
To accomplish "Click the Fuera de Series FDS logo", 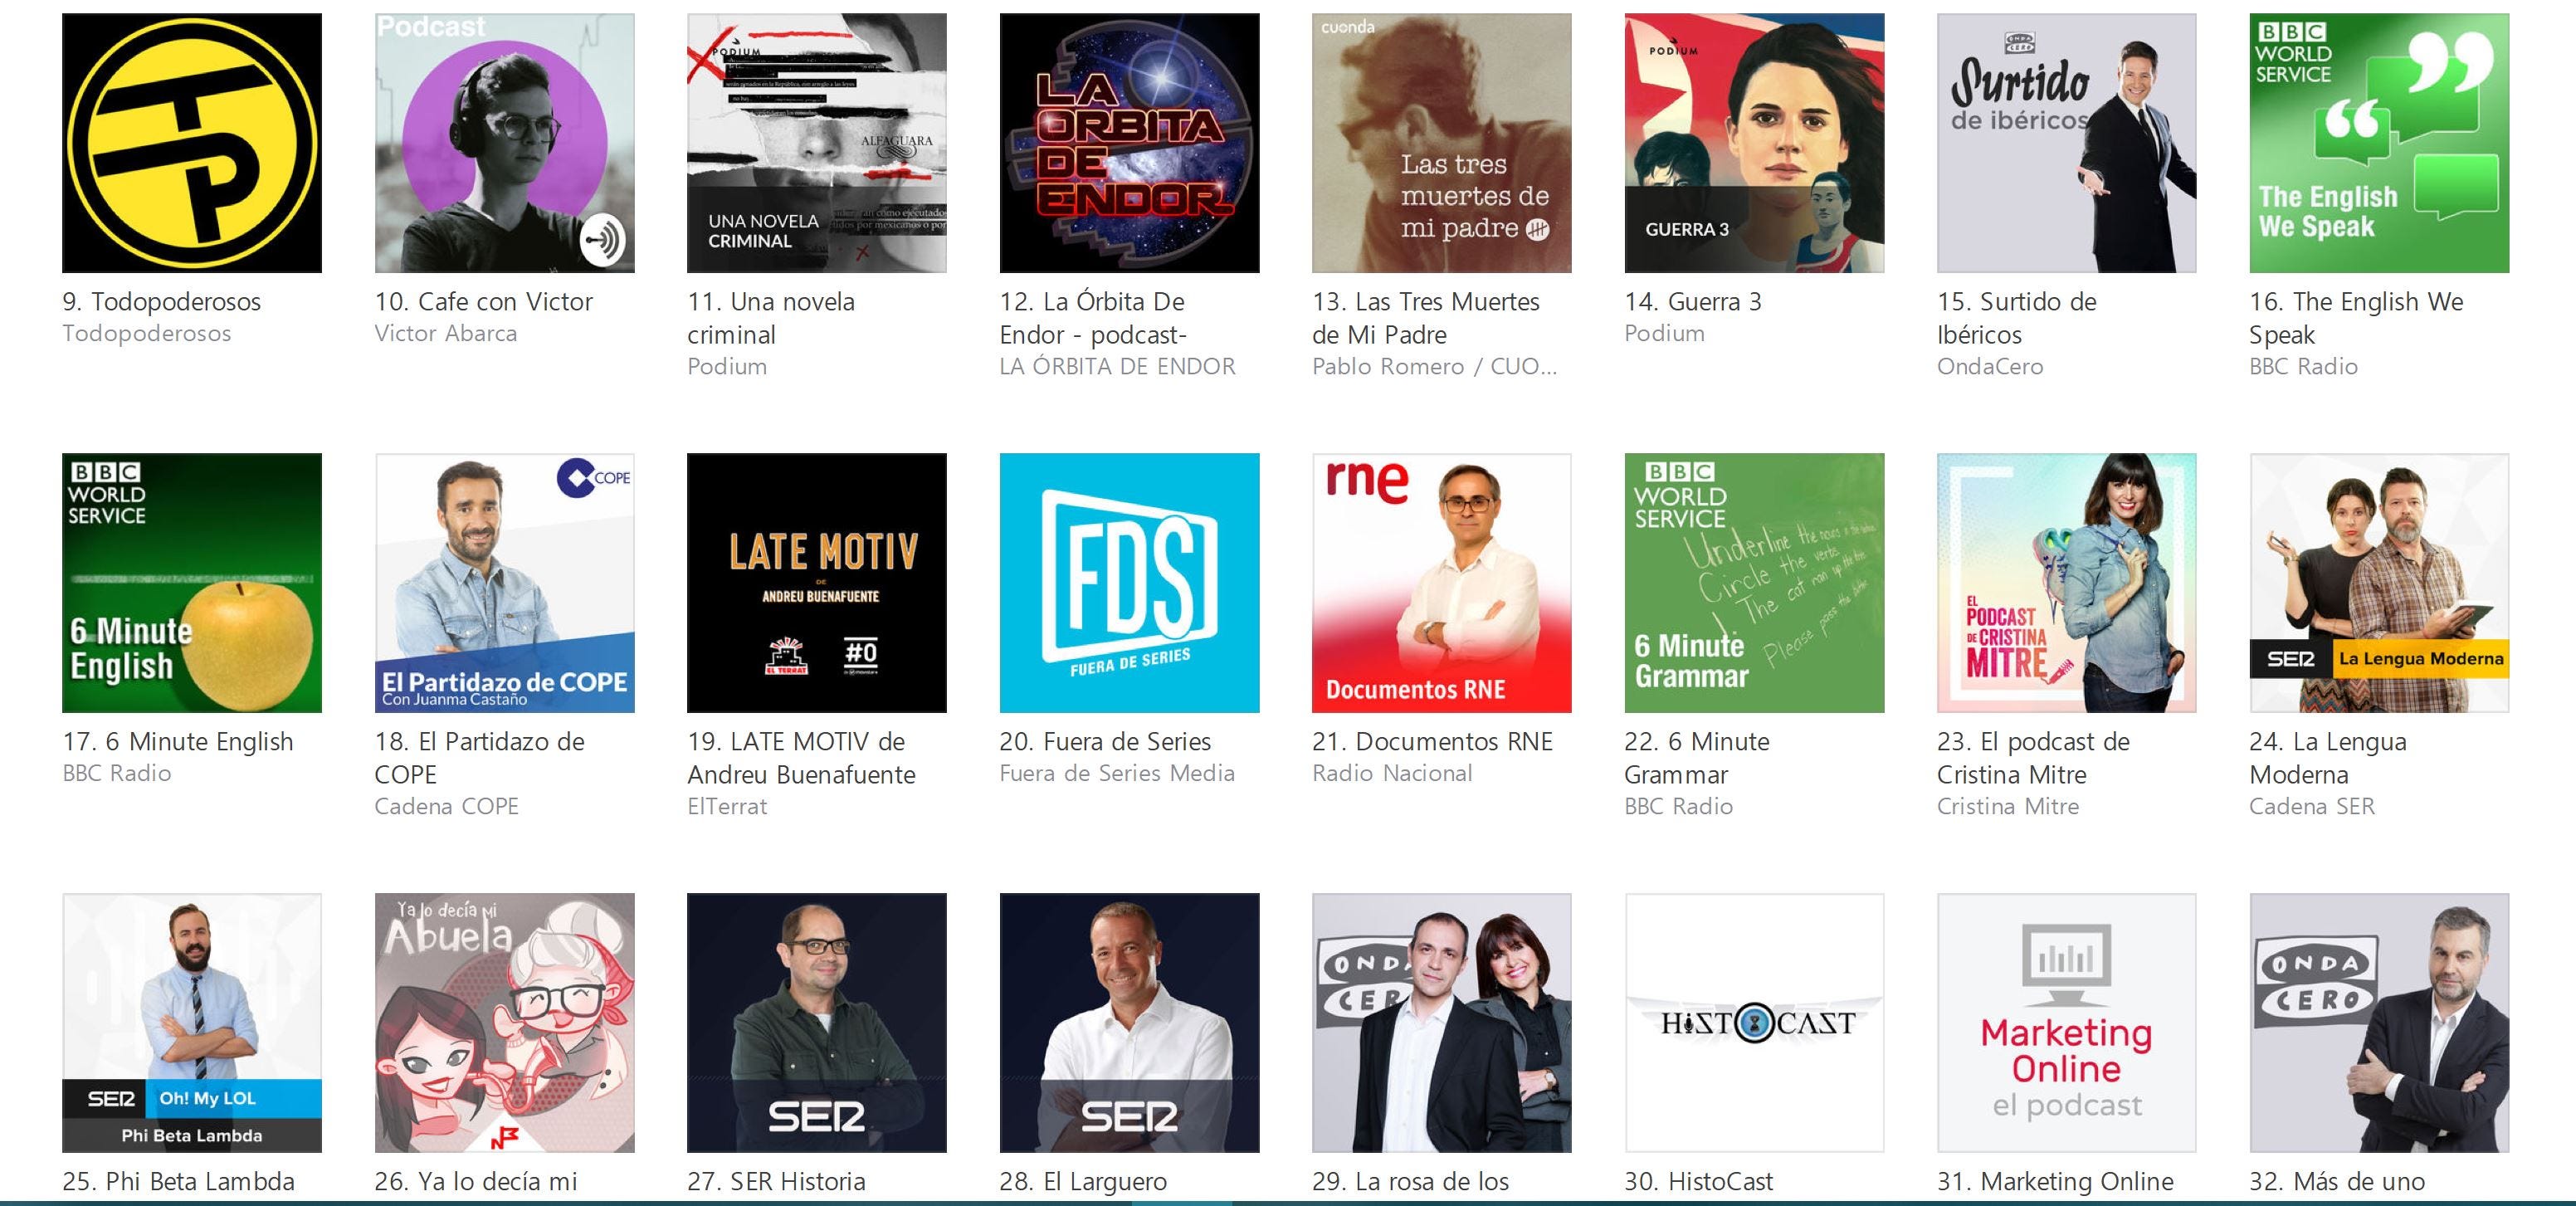I will click(1129, 583).
